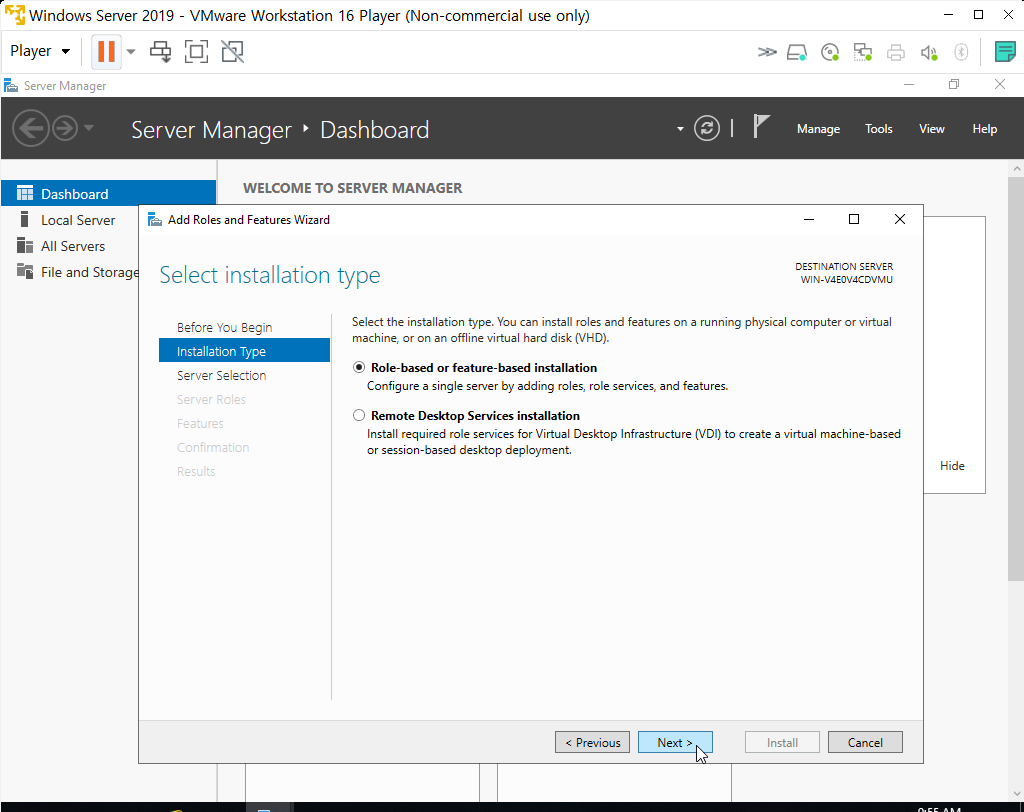
Task: Open the View menu
Action: (x=931, y=129)
